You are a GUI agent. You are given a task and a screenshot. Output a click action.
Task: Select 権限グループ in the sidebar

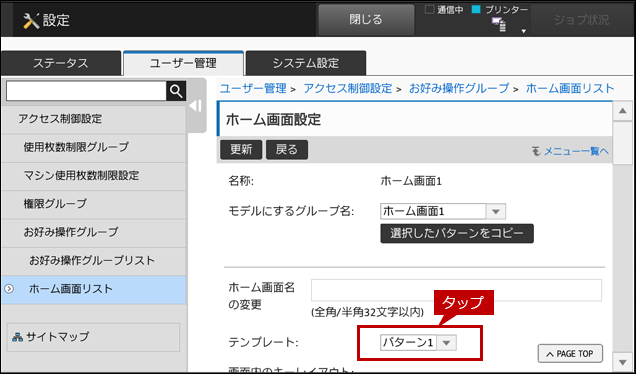[94, 204]
